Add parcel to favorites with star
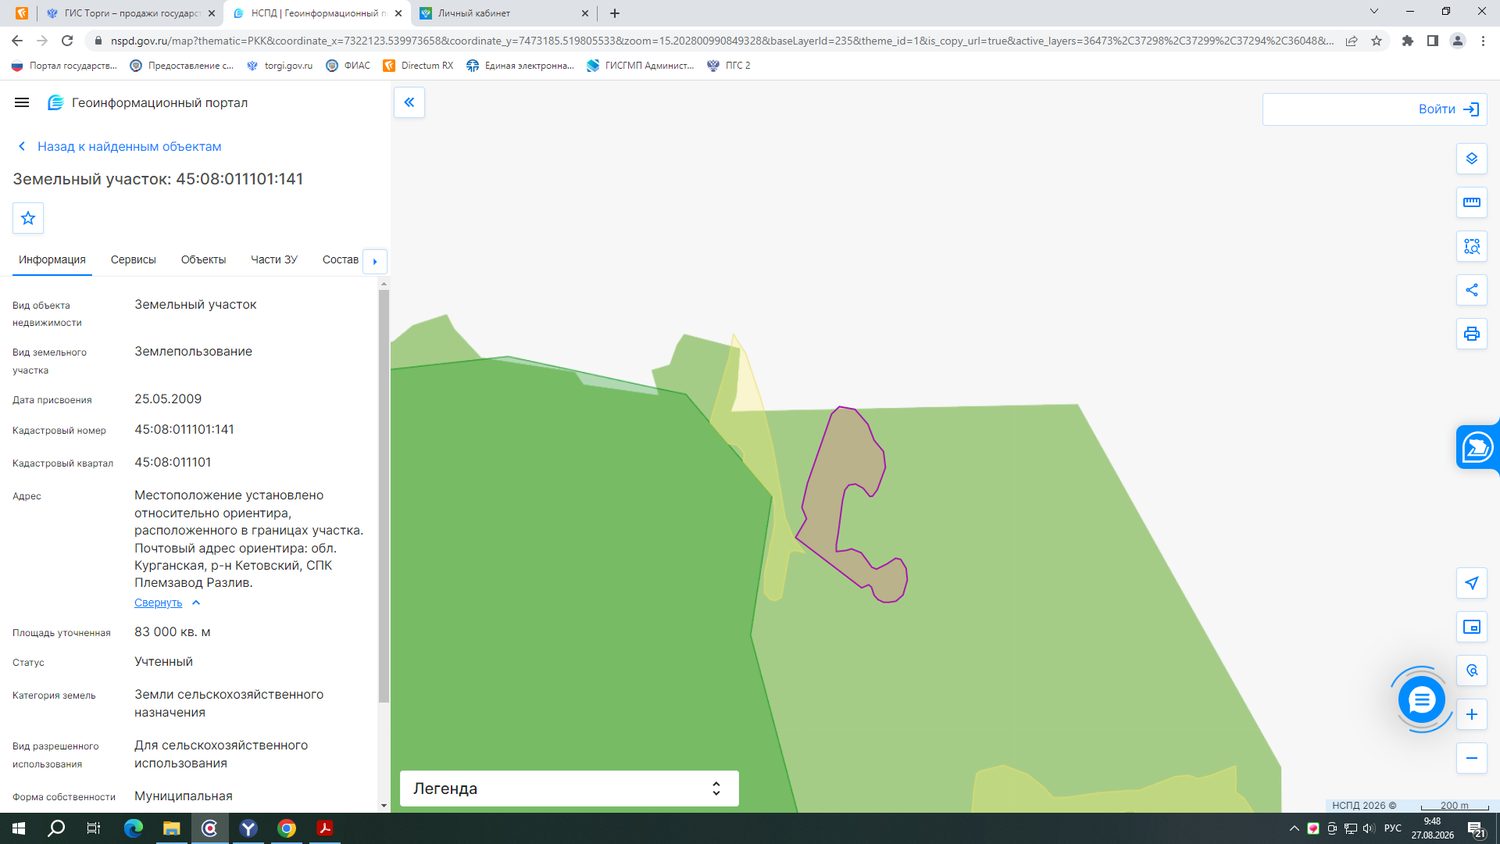The width and height of the screenshot is (1500, 844). click(x=28, y=218)
